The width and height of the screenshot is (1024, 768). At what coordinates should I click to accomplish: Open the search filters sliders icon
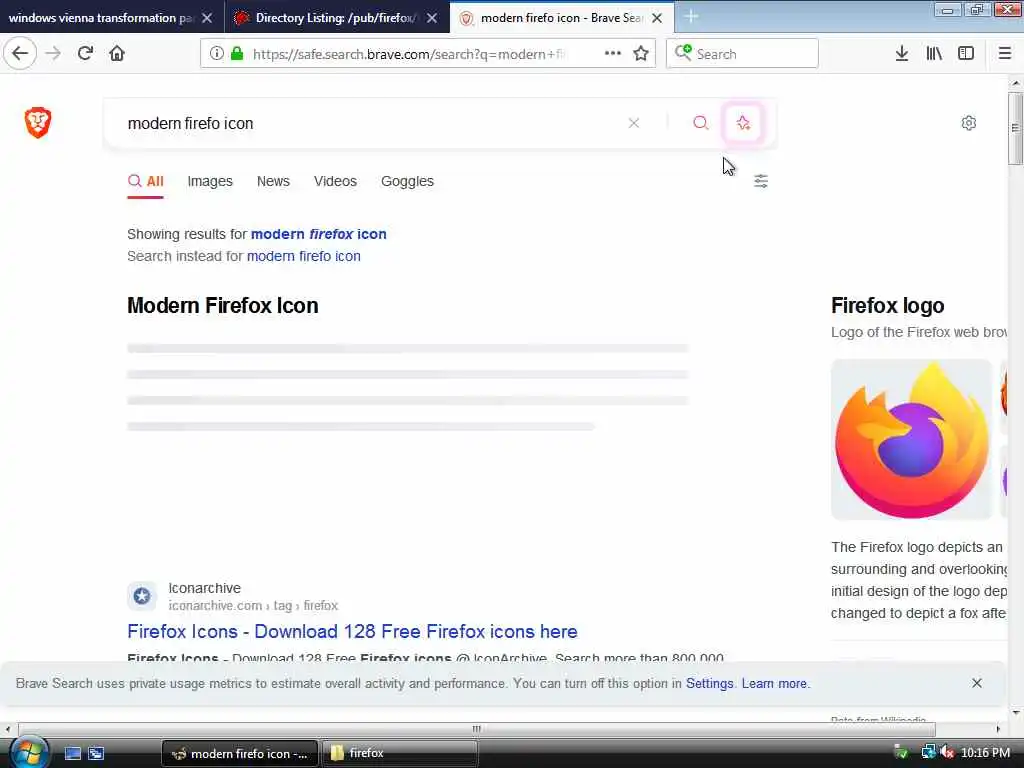[761, 181]
